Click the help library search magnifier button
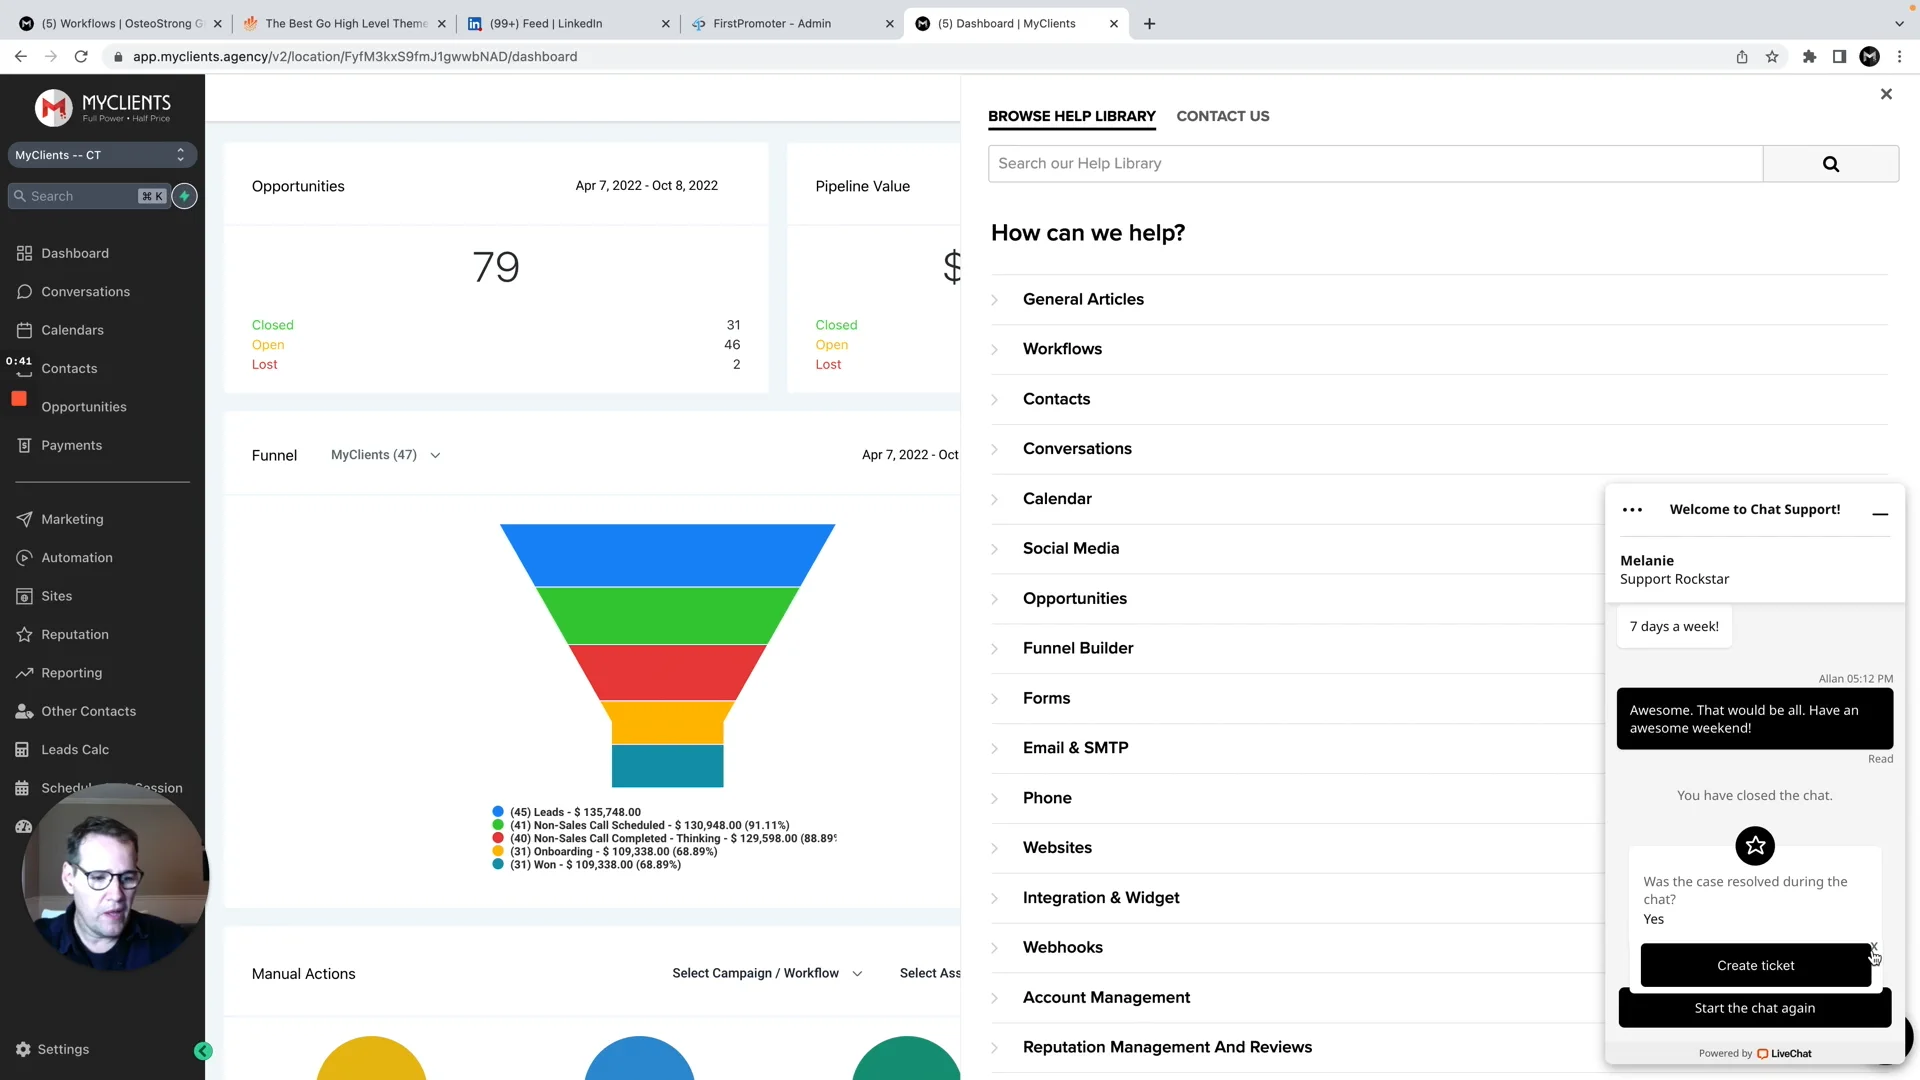Image resolution: width=1920 pixels, height=1080 pixels. [x=1830, y=164]
